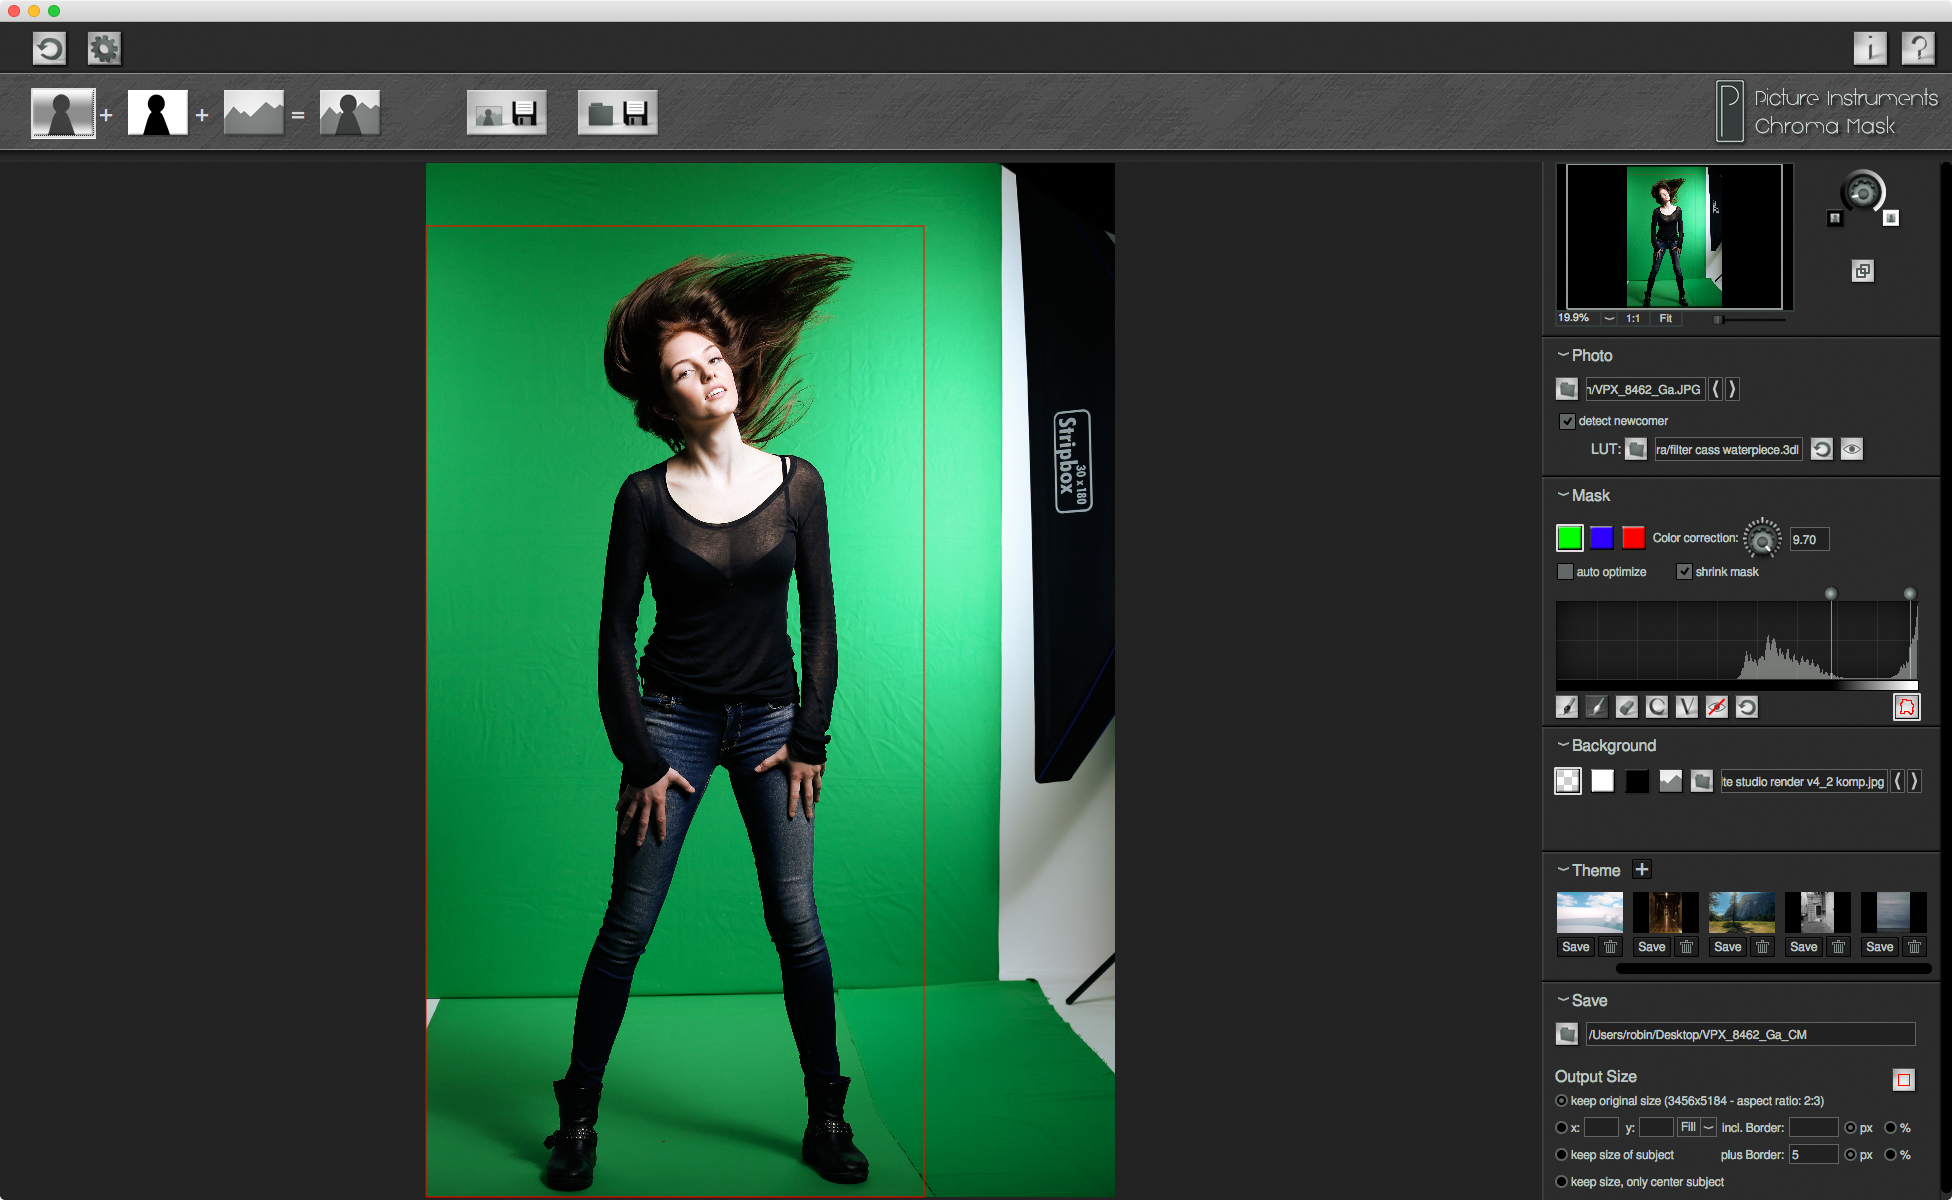Screen dimensions: 1952x1200
Task: Choose the blue key color swatch
Action: tap(1602, 538)
